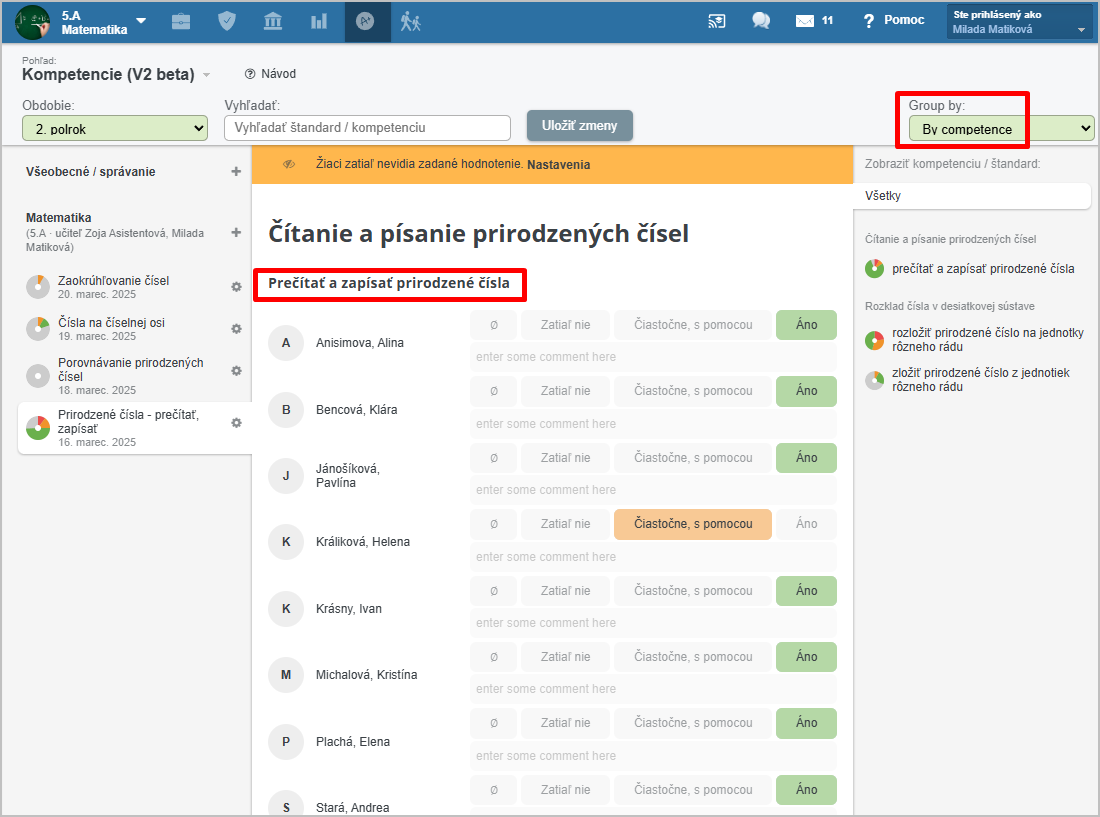Click the shield checkmark icon
1100x817 pixels.
coord(227,21)
